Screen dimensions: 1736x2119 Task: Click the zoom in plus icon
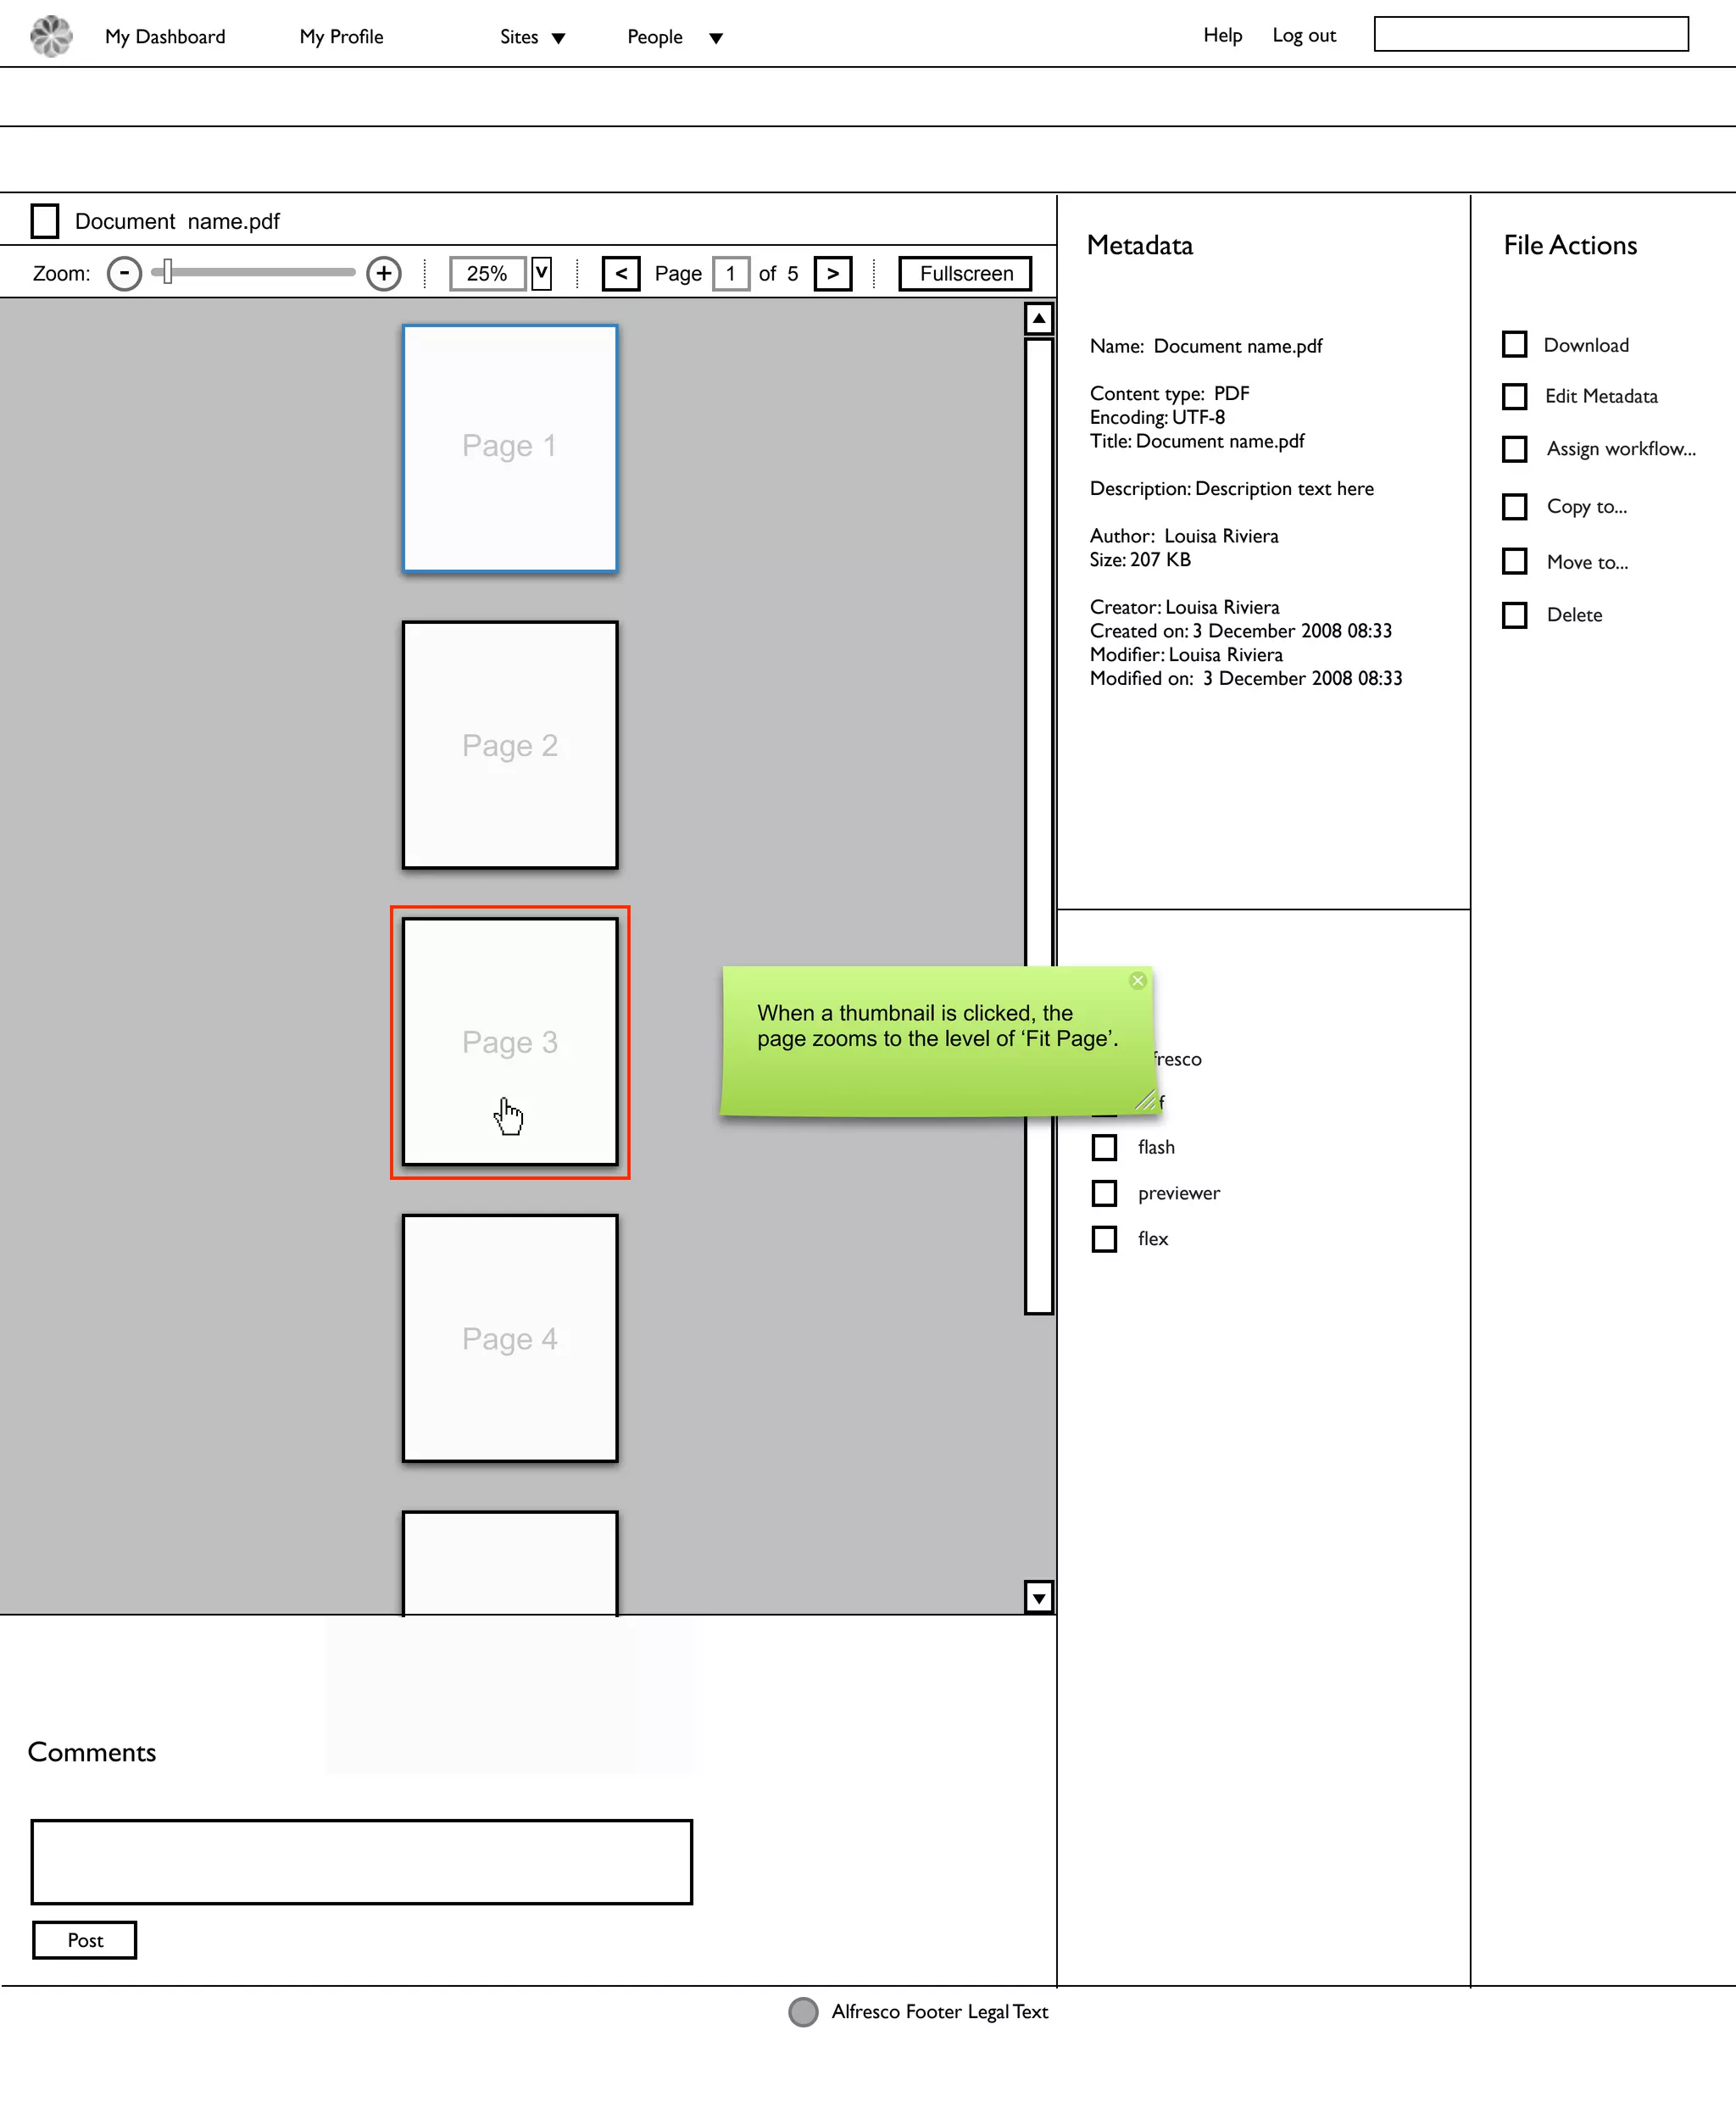(x=384, y=274)
